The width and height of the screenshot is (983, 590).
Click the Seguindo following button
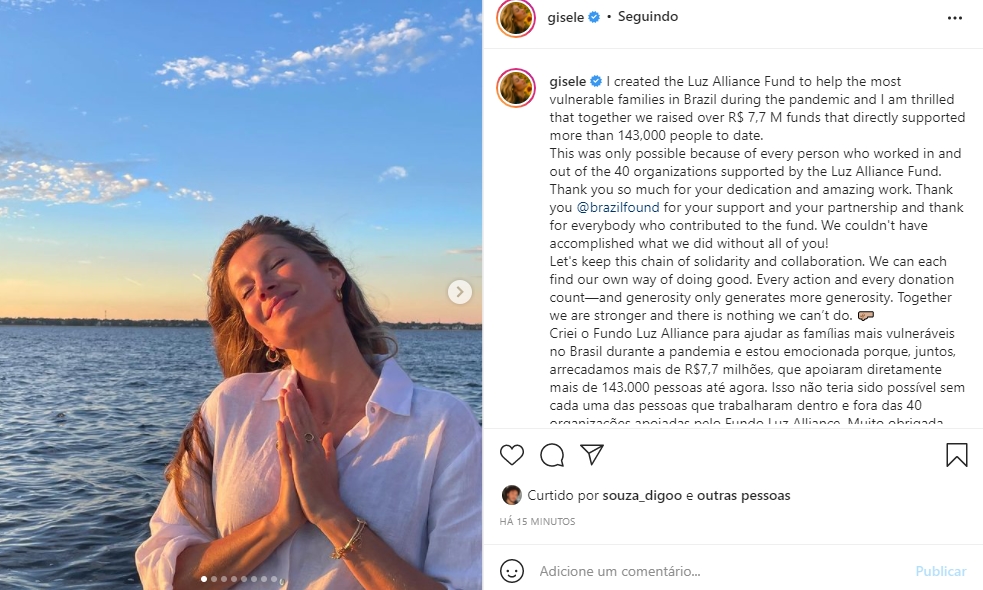click(x=648, y=17)
